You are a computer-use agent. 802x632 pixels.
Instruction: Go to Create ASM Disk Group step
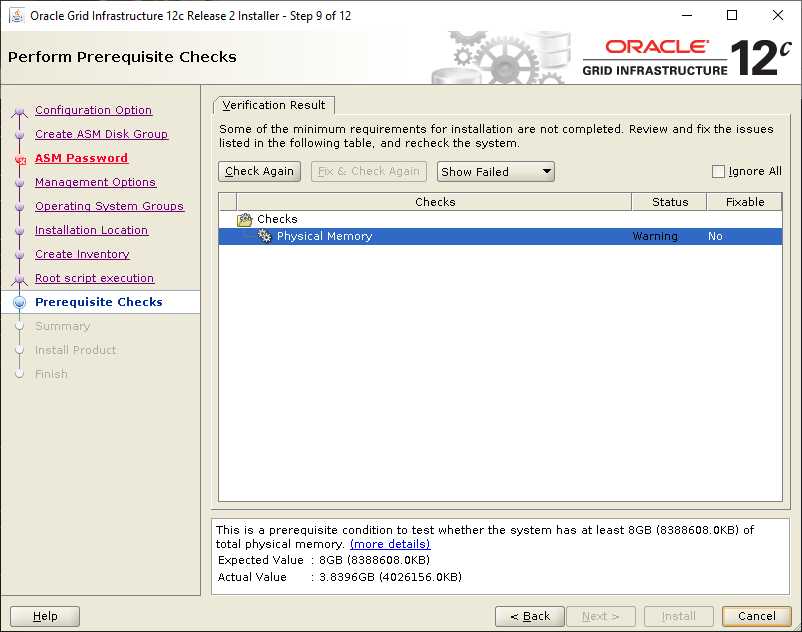[101, 134]
